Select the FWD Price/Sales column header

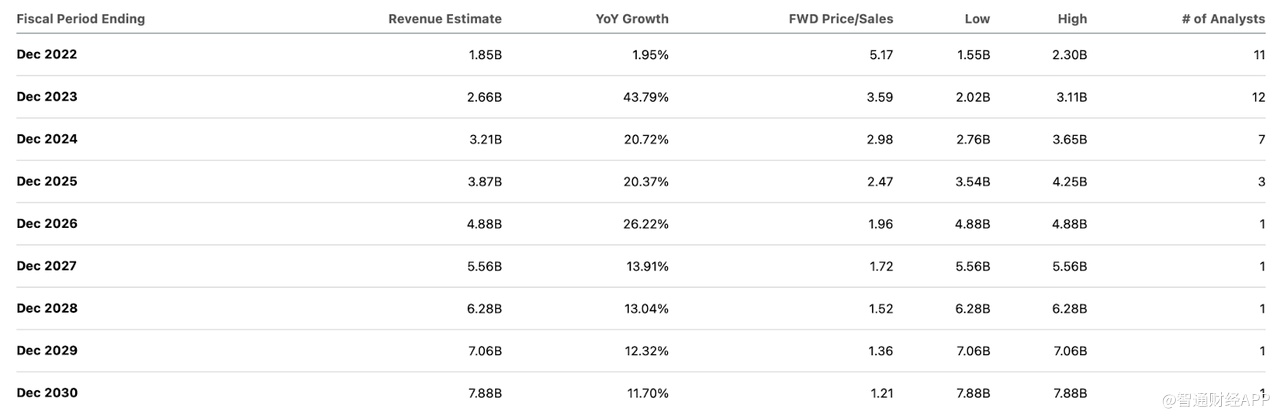point(841,19)
